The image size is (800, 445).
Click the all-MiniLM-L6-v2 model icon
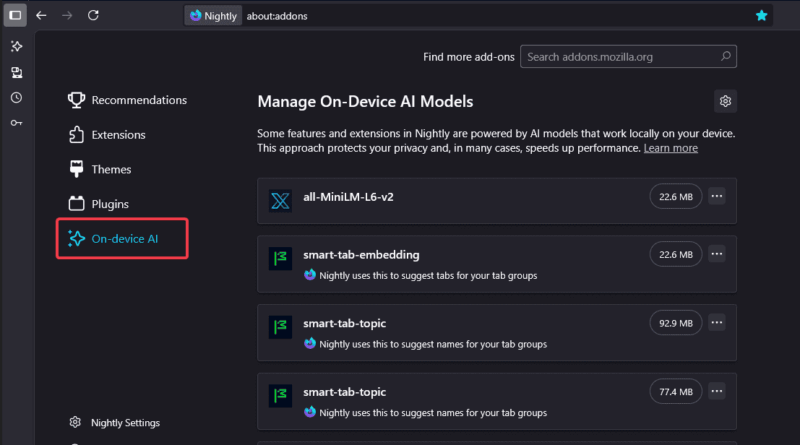tap(280, 201)
